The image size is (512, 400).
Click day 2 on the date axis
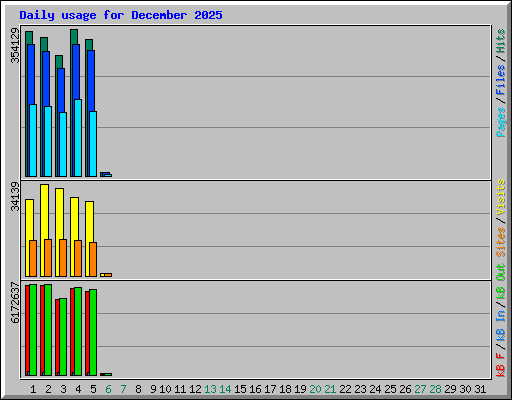pos(48,389)
